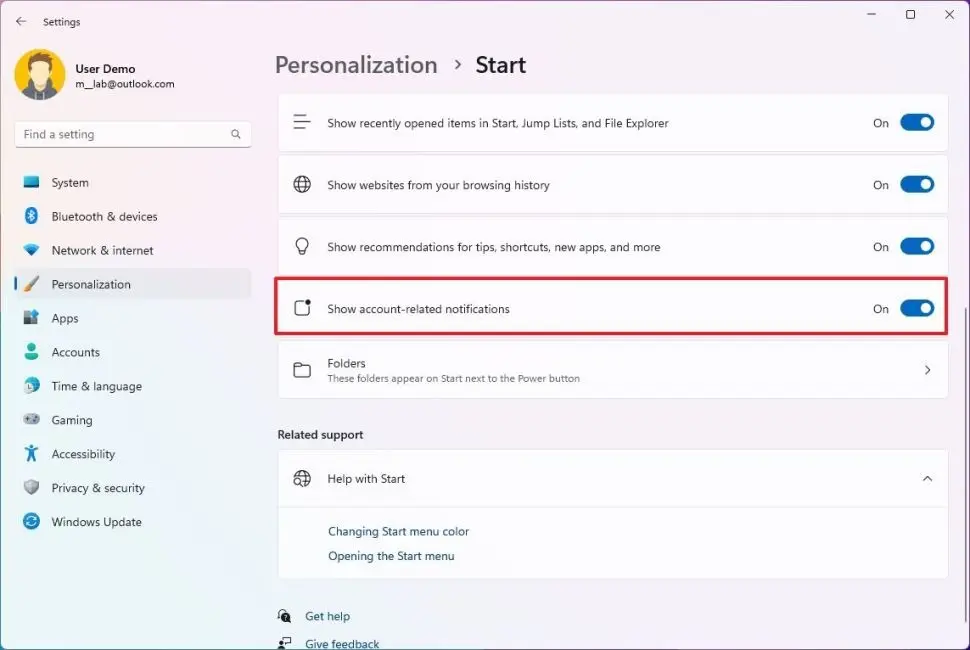Open Changing Start menu color link
Viewport: 970px width, 650px height.
pyautogui.click(x=398, y=531)
